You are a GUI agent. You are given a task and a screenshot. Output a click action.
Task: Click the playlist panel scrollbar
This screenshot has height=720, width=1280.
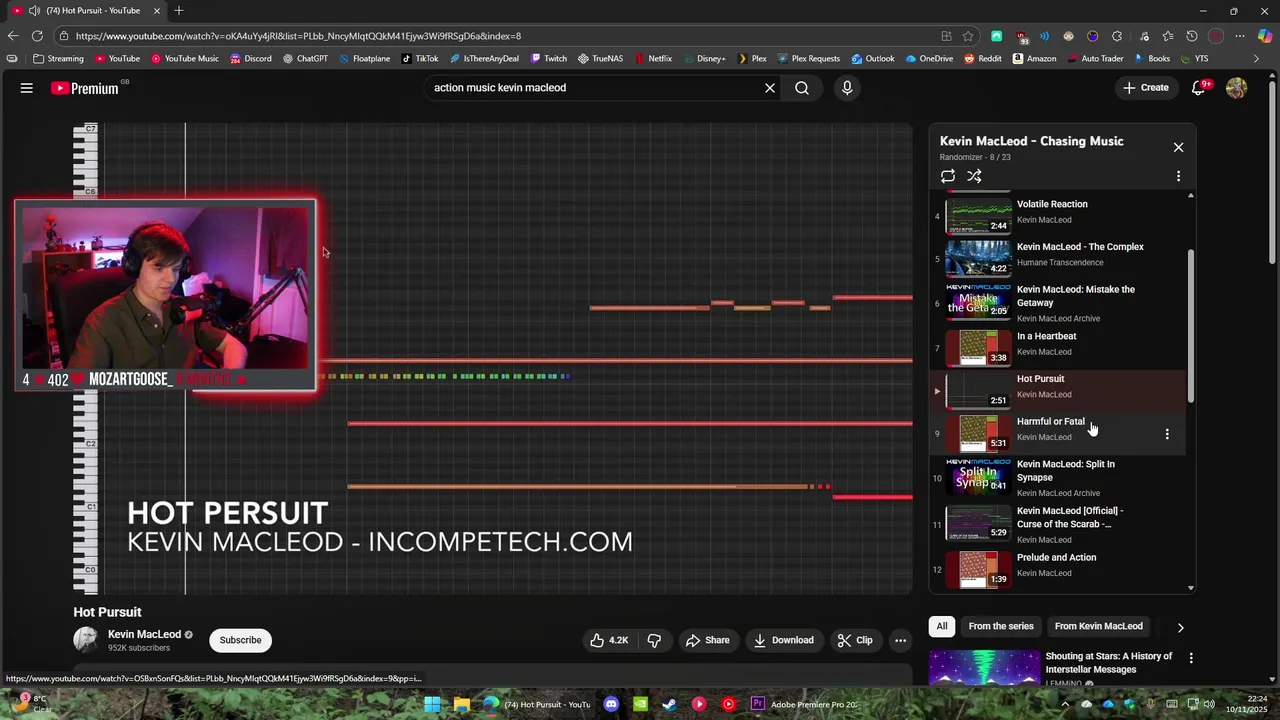[1190, 328]
